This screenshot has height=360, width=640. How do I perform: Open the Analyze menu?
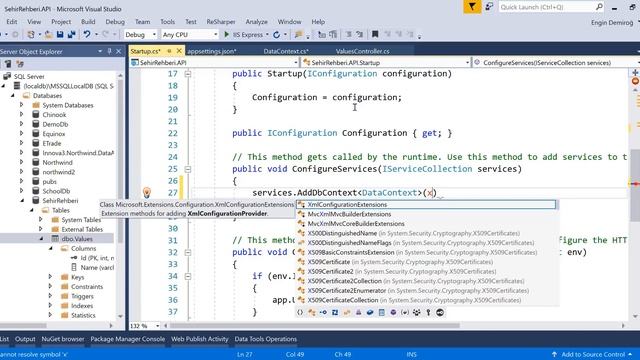256,22
